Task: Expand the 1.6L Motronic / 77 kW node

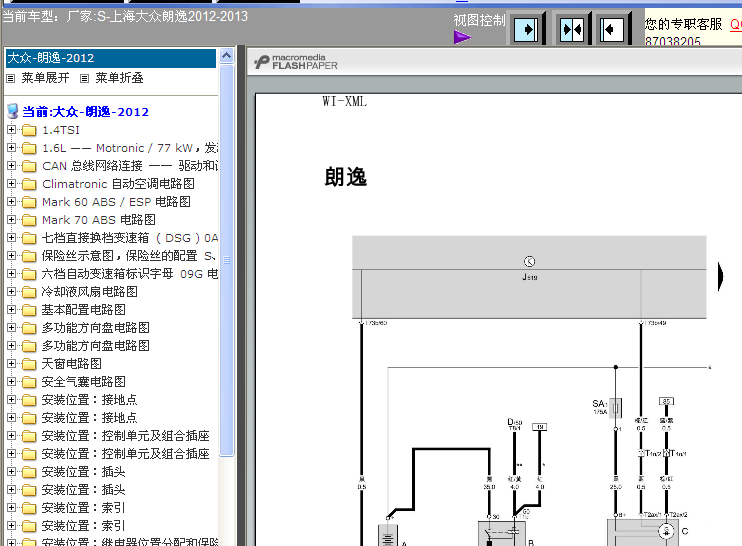Action: point(11,148)
